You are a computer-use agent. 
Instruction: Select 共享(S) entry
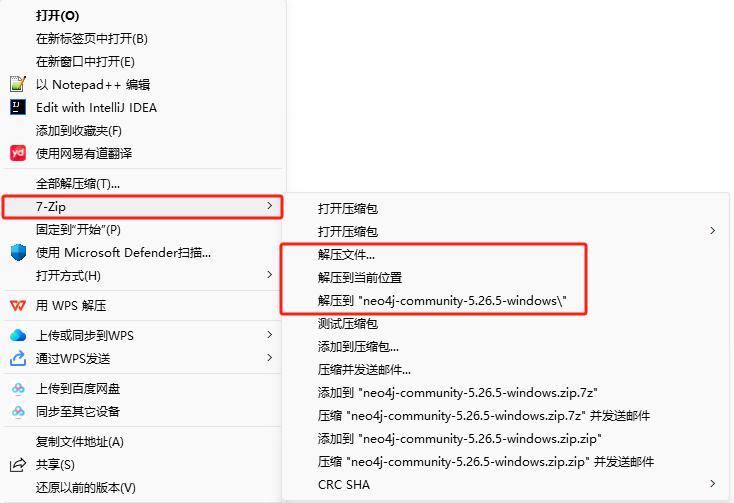[x=55, y=465]
